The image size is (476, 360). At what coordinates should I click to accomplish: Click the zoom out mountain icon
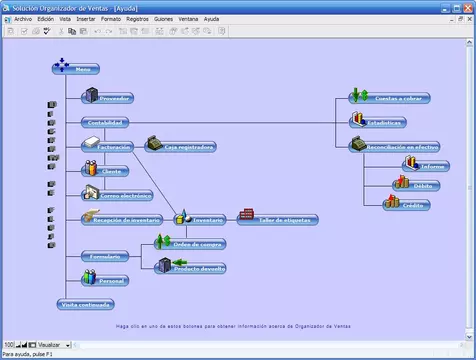(x=18, y=345)
